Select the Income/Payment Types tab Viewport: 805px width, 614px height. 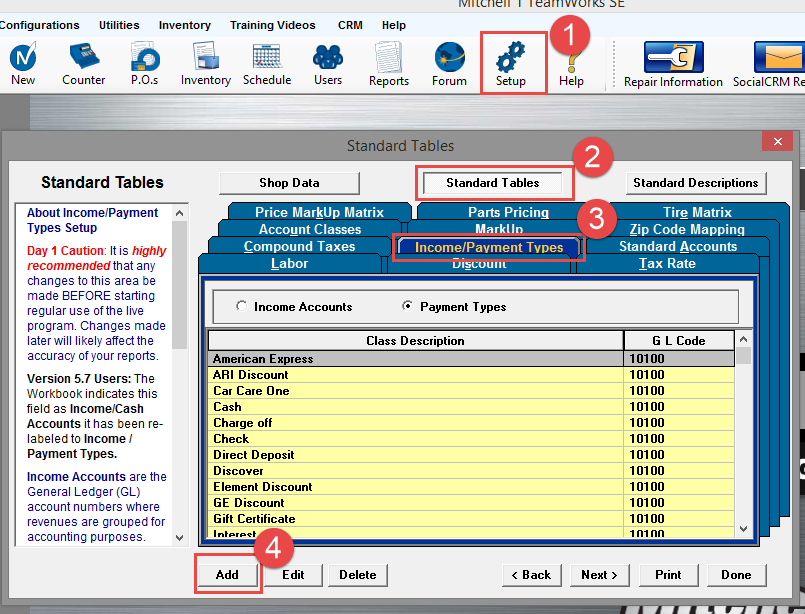point(489,247)
